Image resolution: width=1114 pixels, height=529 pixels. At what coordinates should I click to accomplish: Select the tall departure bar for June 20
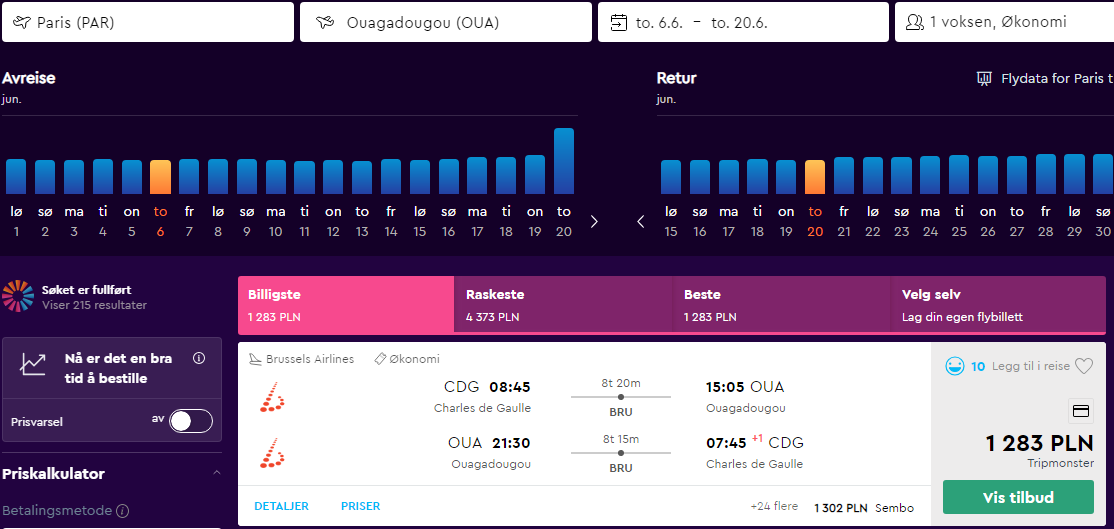[x=563, y=161]
